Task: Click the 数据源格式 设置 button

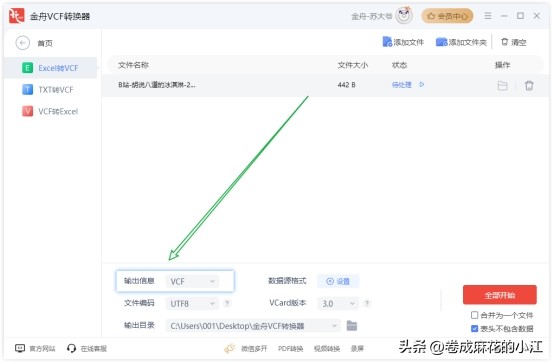Action: tap(338, 281)
